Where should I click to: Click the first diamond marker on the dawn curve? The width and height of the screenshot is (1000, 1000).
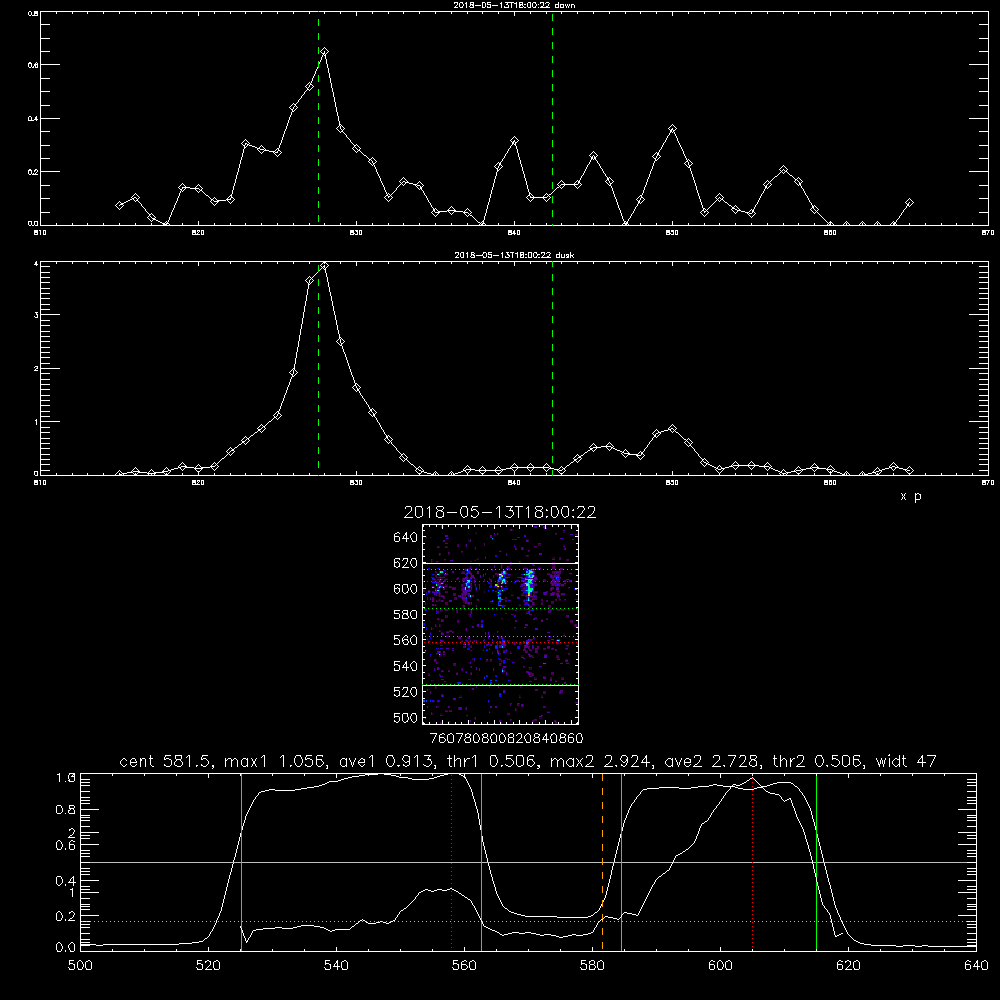[119, 205]
